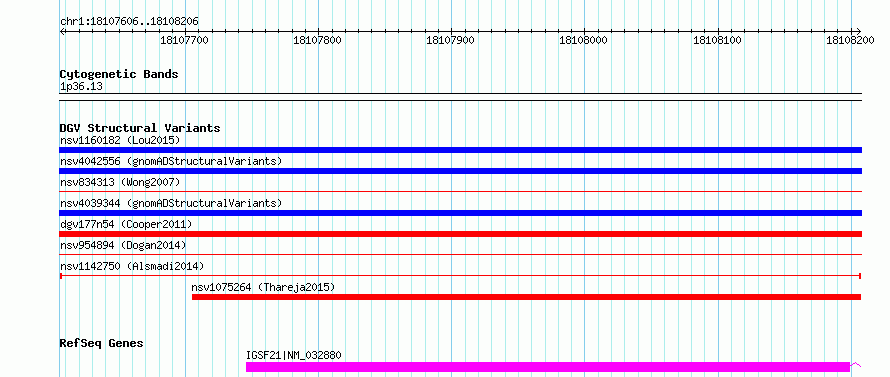Open the nsv4042556 gnomAD variant label

(x=171, y=161)
